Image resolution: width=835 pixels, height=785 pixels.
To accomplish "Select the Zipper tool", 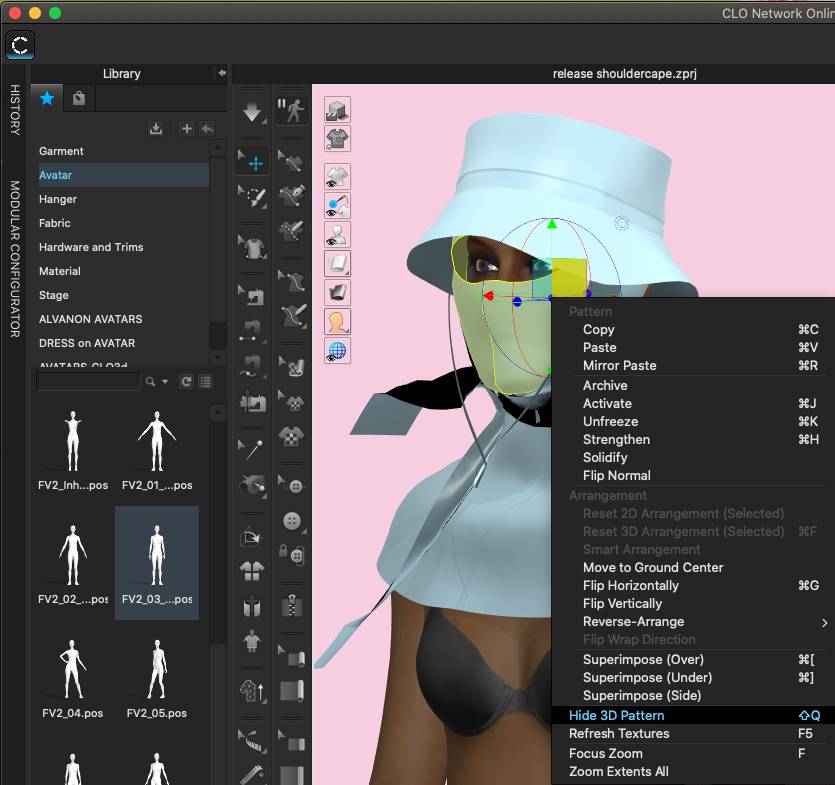I will (292, 607).
